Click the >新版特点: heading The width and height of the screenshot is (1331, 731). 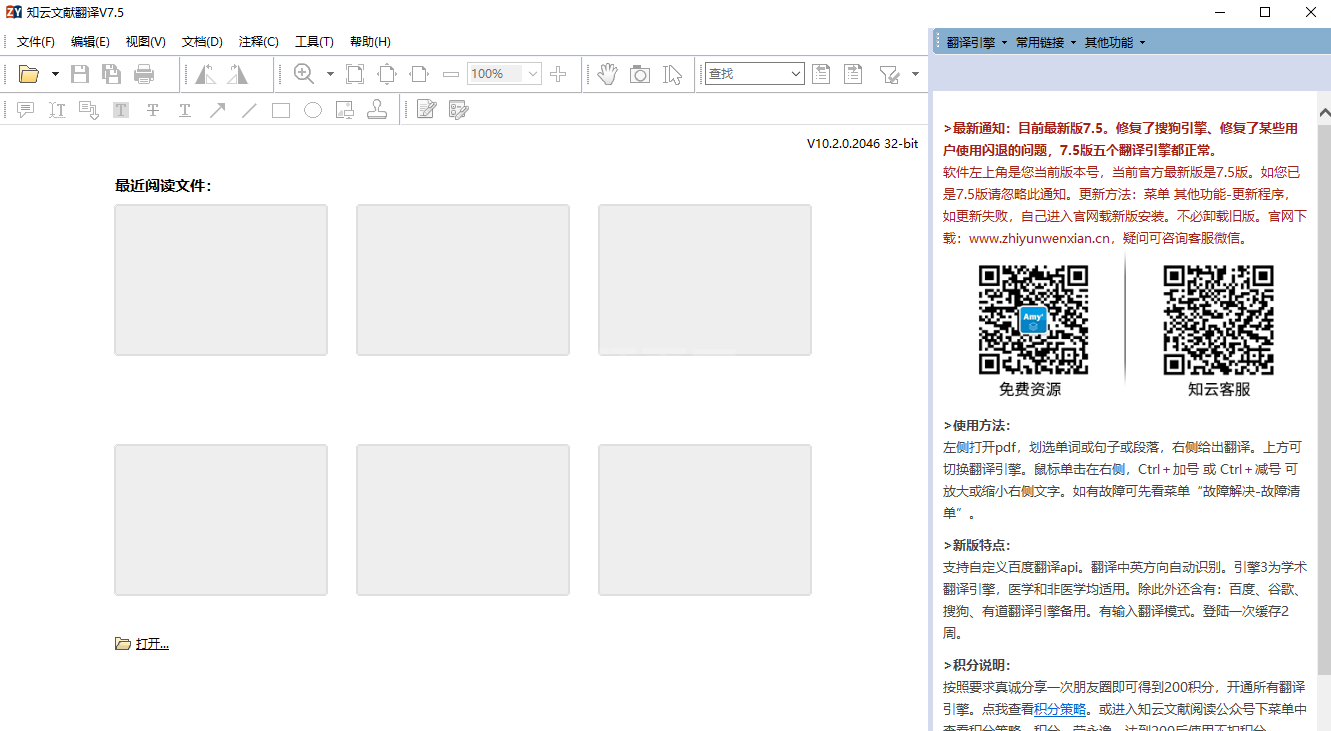tap(977, 546)
